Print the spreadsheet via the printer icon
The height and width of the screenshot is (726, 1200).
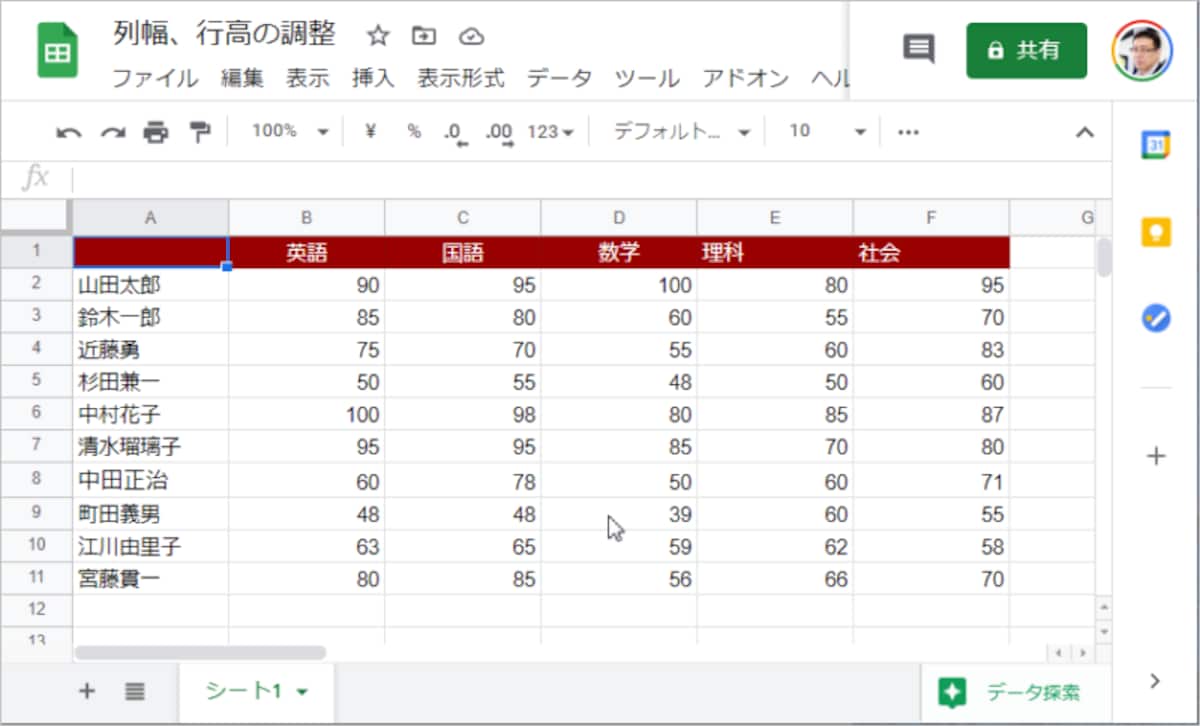pos(156,132)
